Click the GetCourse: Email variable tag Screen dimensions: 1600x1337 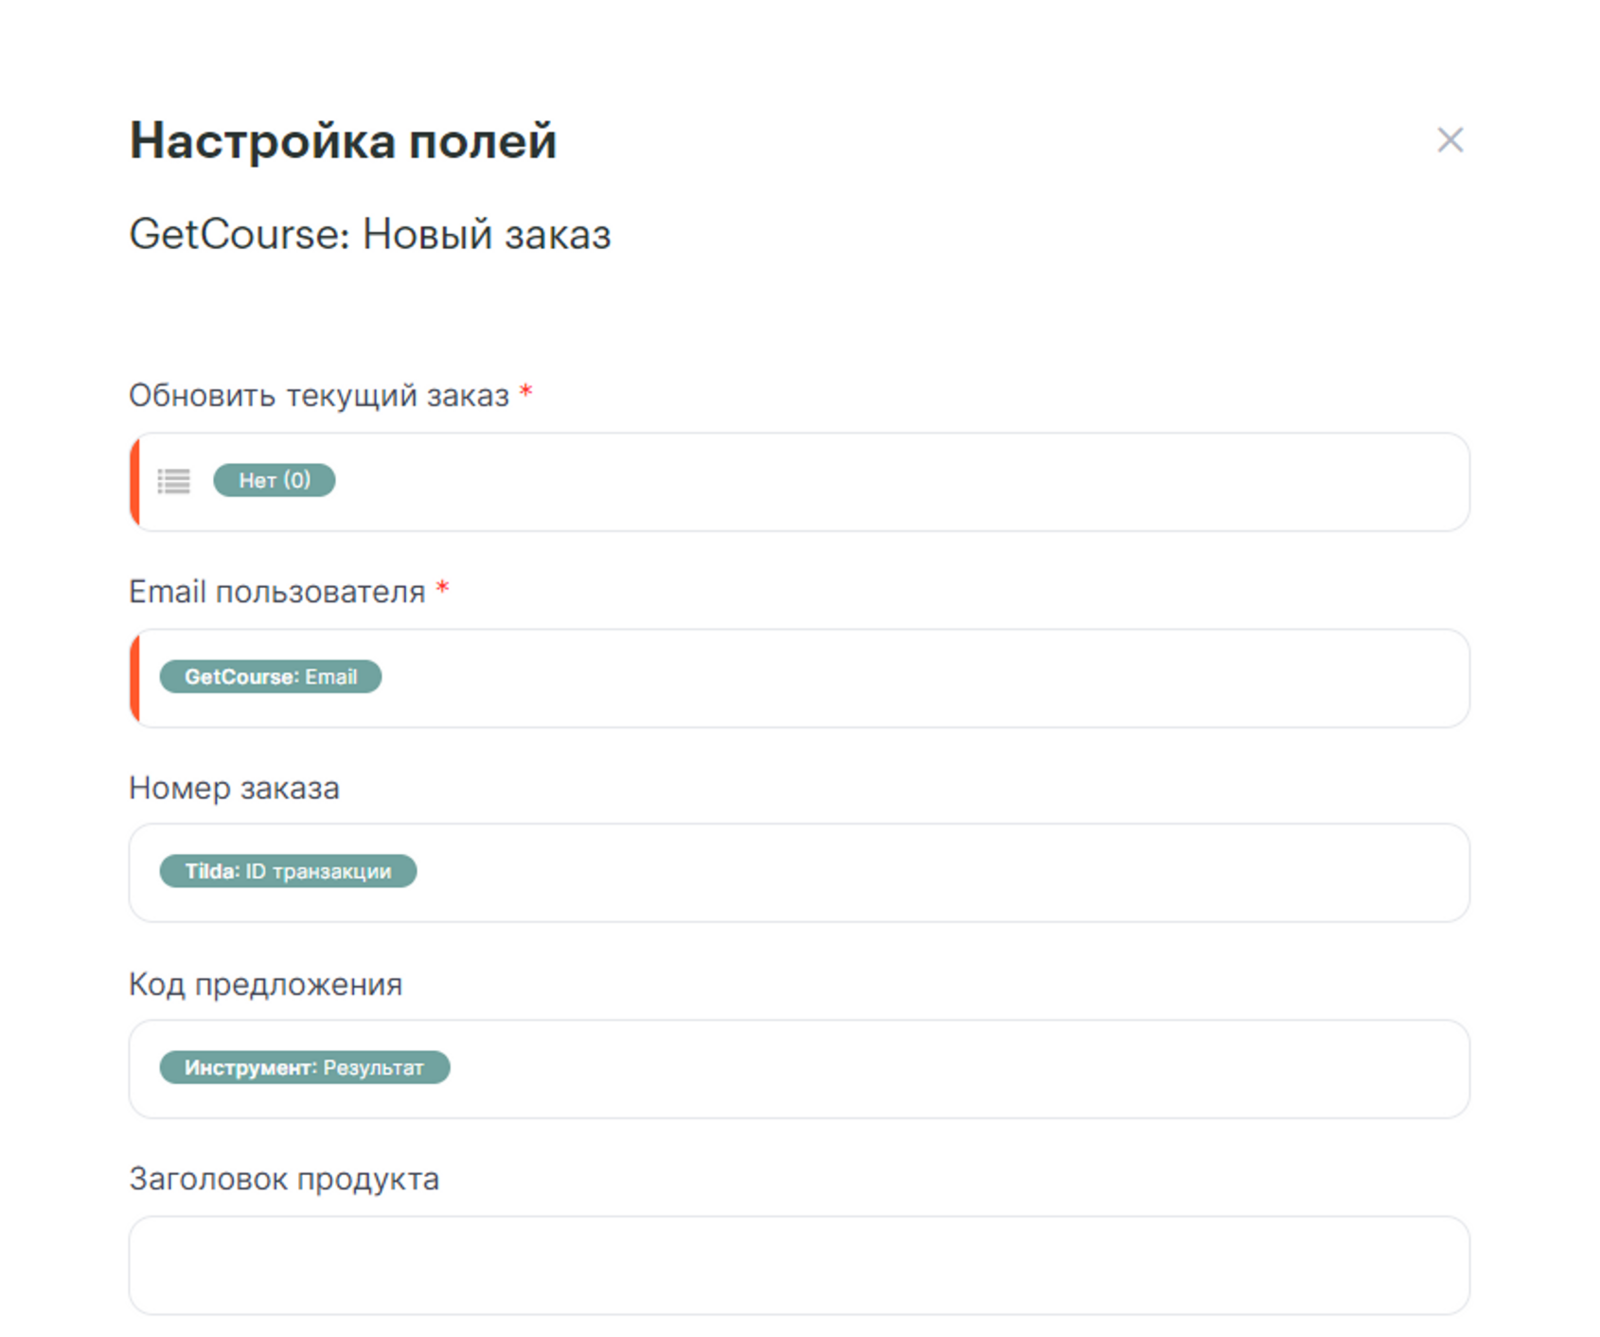click(x=270, y=677)
